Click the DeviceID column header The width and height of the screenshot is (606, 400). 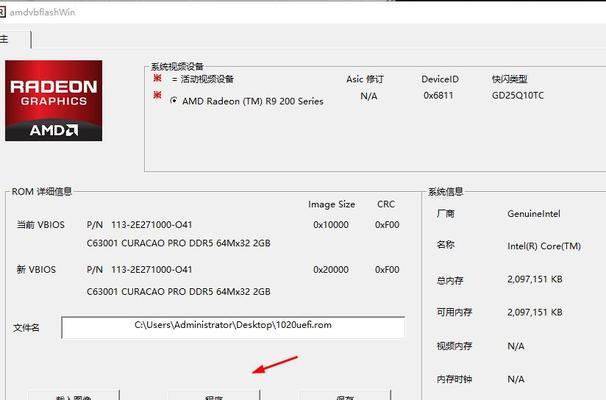click(440, 79)
